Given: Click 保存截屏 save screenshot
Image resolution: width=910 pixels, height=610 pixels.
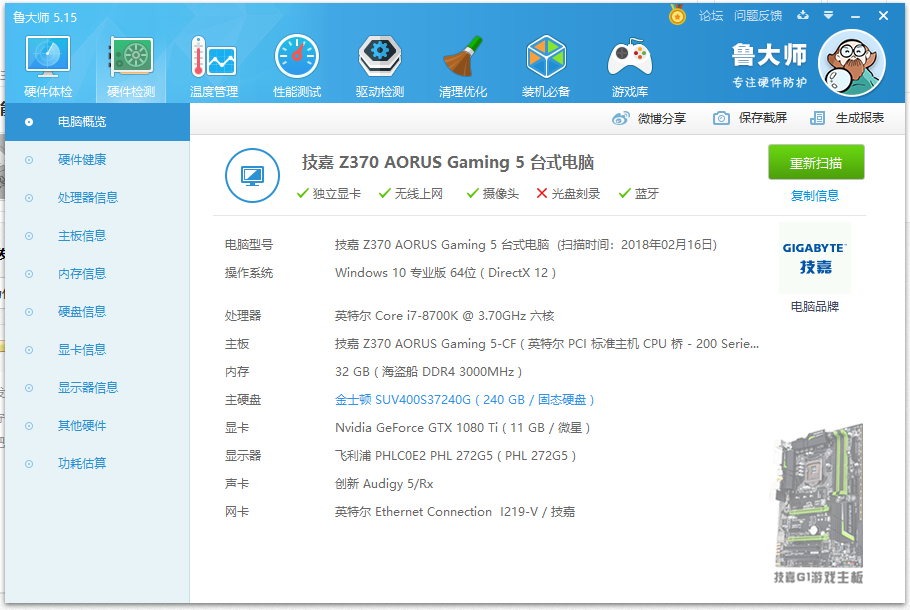Looking at the screenshot, I should tap(750, 118).
